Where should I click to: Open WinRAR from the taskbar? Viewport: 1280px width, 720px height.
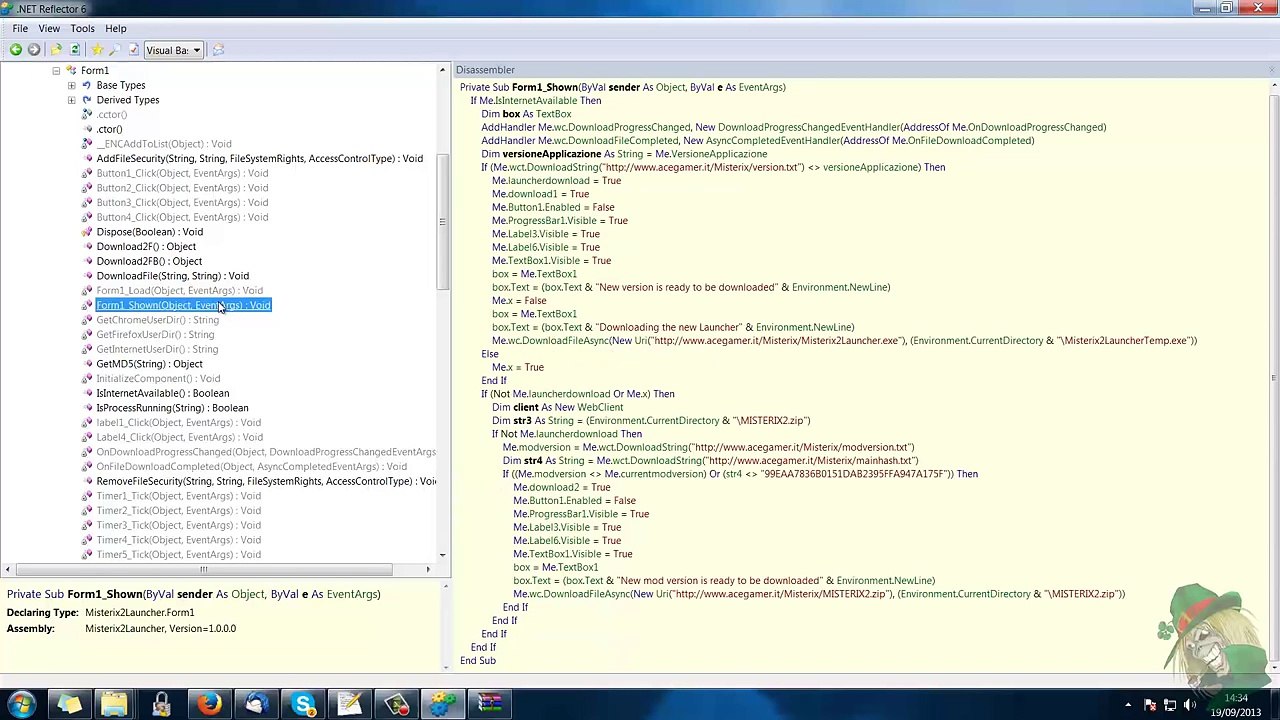(490, 704)
